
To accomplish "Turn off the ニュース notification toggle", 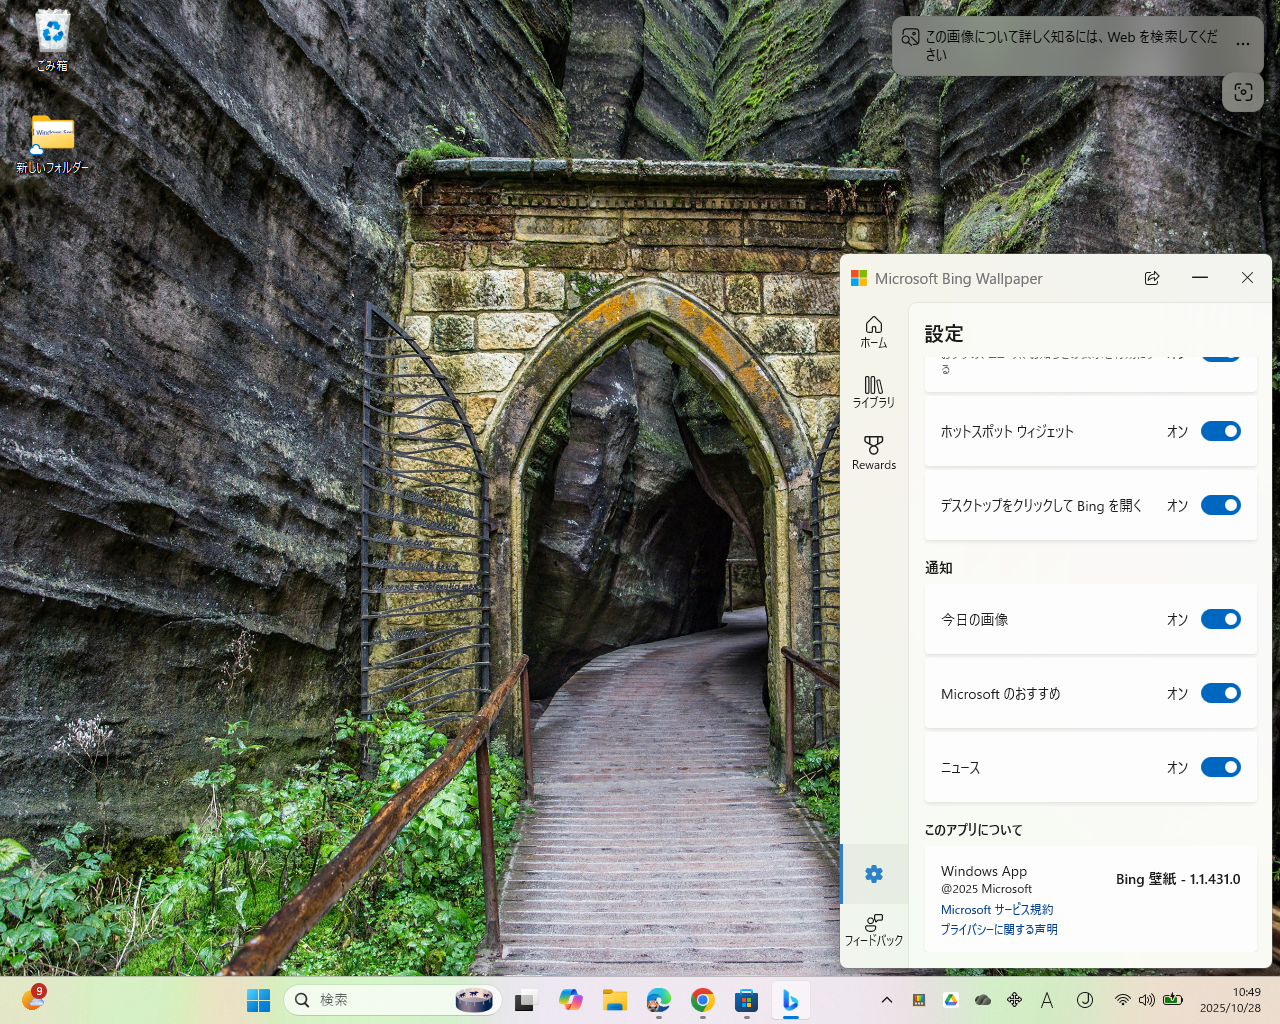I will (1221, 767).
